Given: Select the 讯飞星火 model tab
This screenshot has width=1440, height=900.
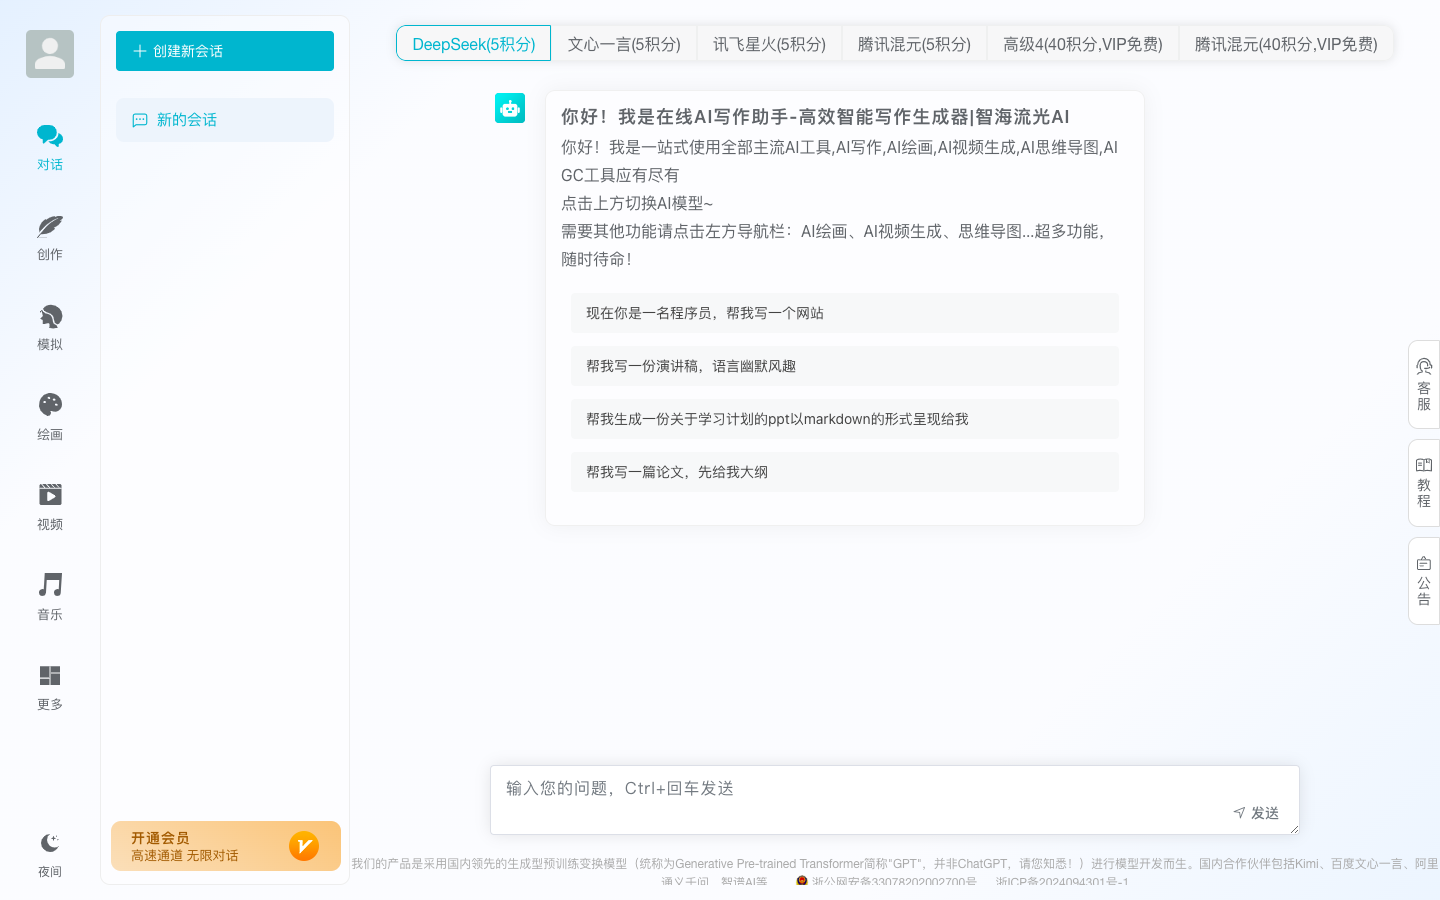Looking at the screenshot, I should pos(769,43).
